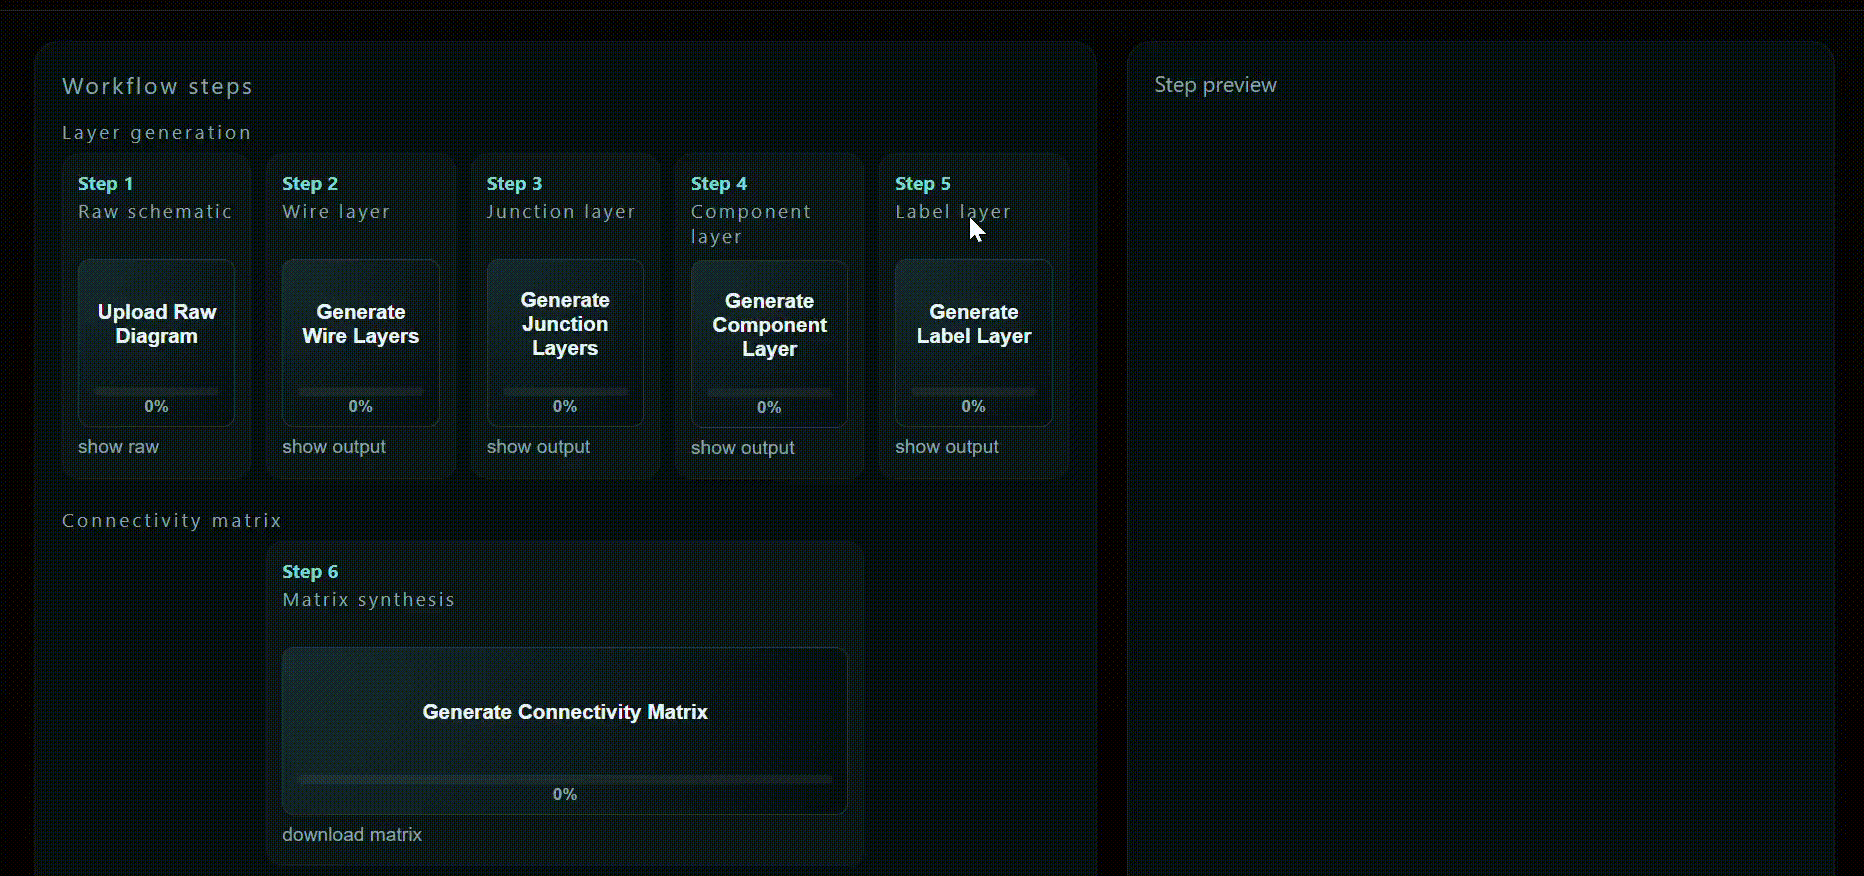Image resolution: width=1864 pixels, height=876 pixels.
Task: Click the Junction layer subtitle
Action: [561, 212]
